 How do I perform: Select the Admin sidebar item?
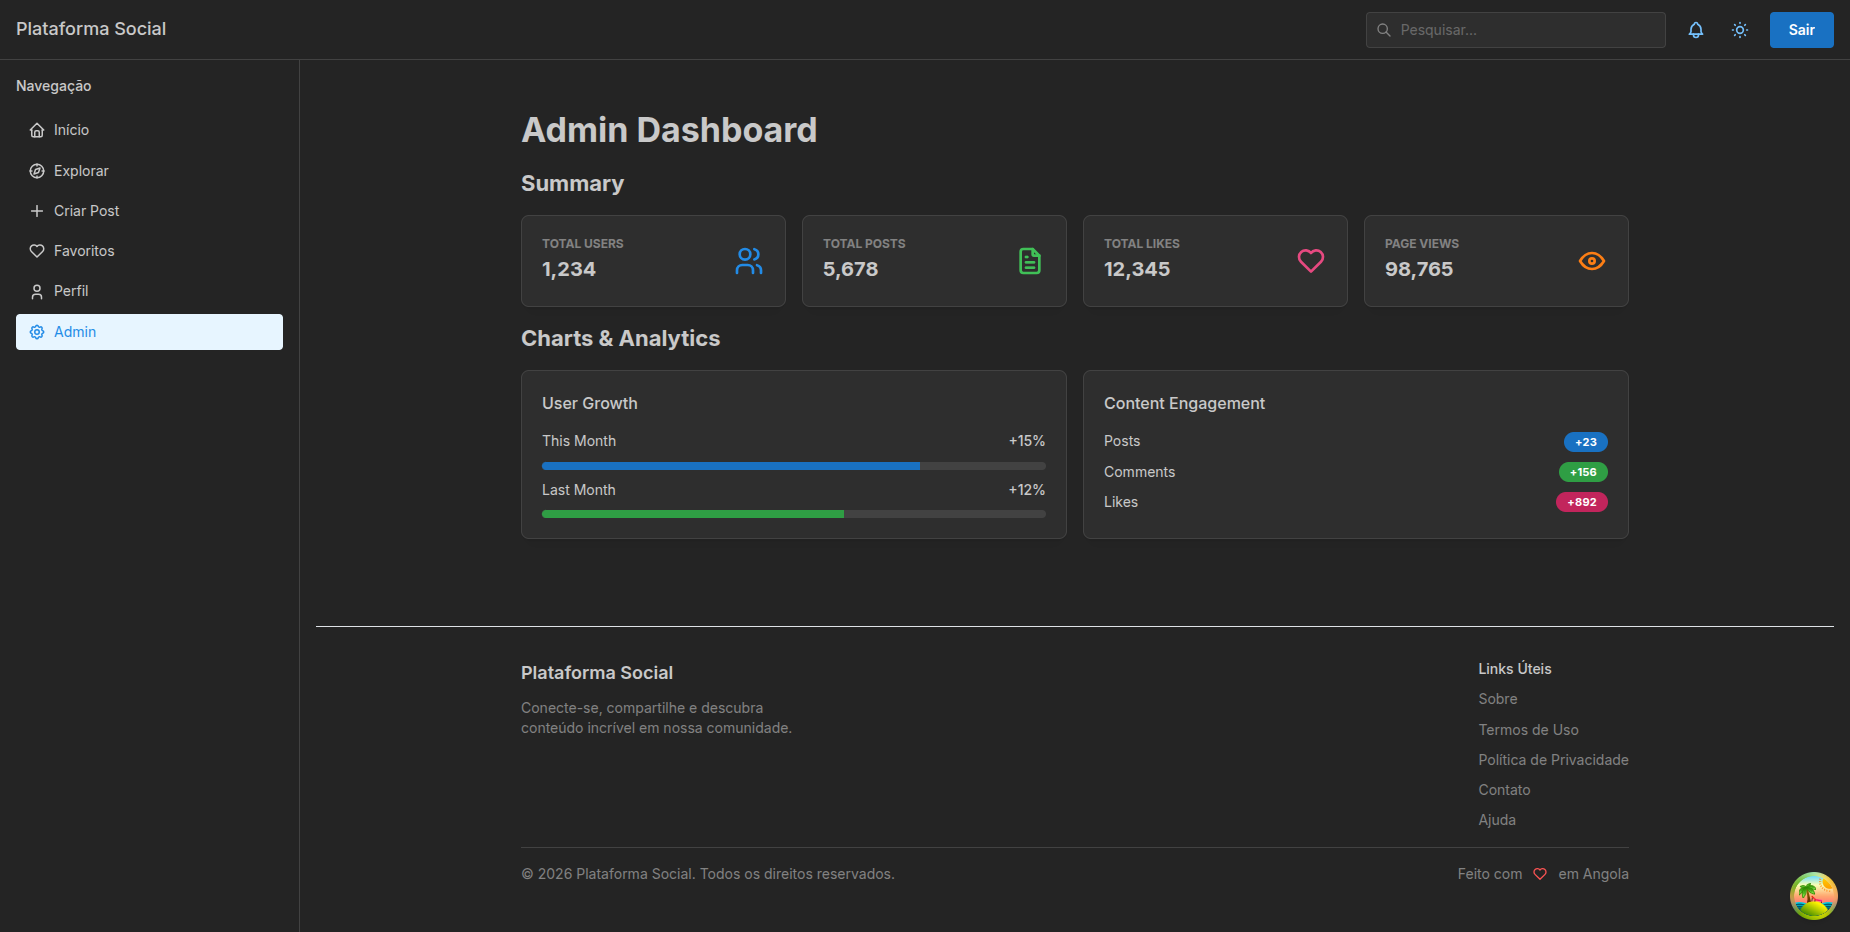click(75, 332)
